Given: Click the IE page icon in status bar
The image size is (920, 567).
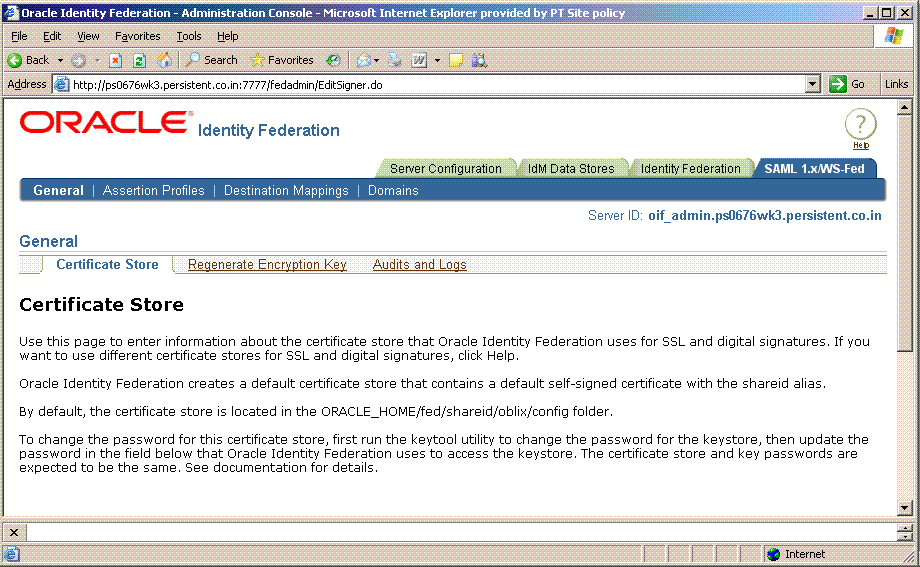Looking at the screenshot, I should coord(12,554).
